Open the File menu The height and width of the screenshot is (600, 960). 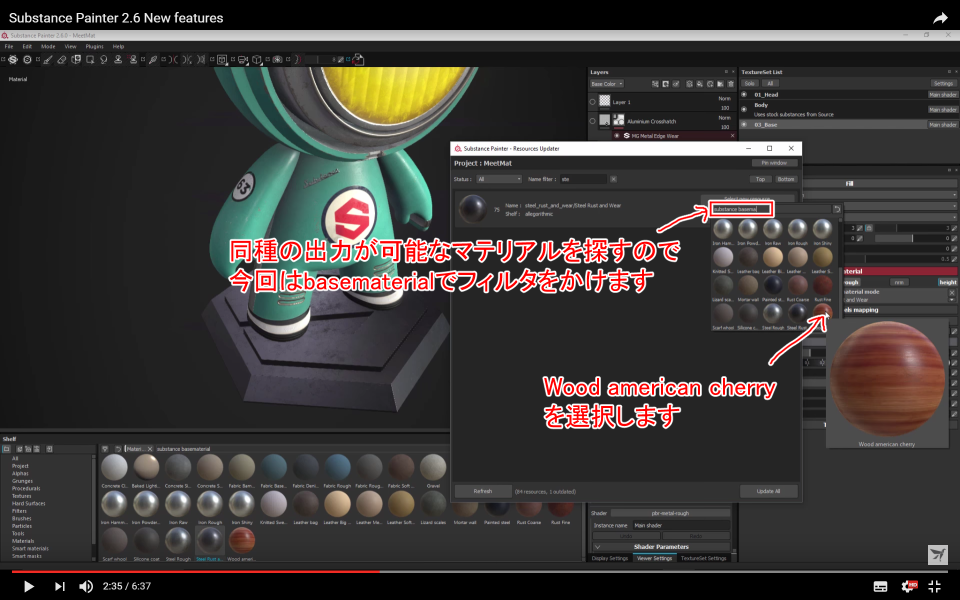pos(9,47)
